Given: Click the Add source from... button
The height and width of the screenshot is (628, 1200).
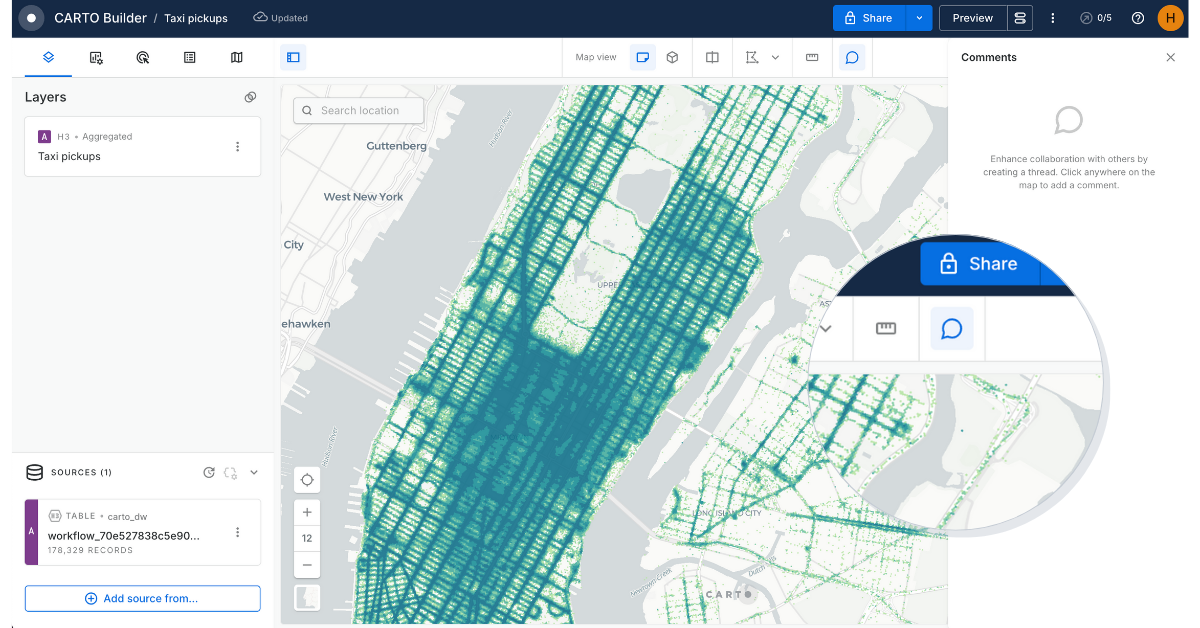Looking at the screenshot, I should (142, 598).
